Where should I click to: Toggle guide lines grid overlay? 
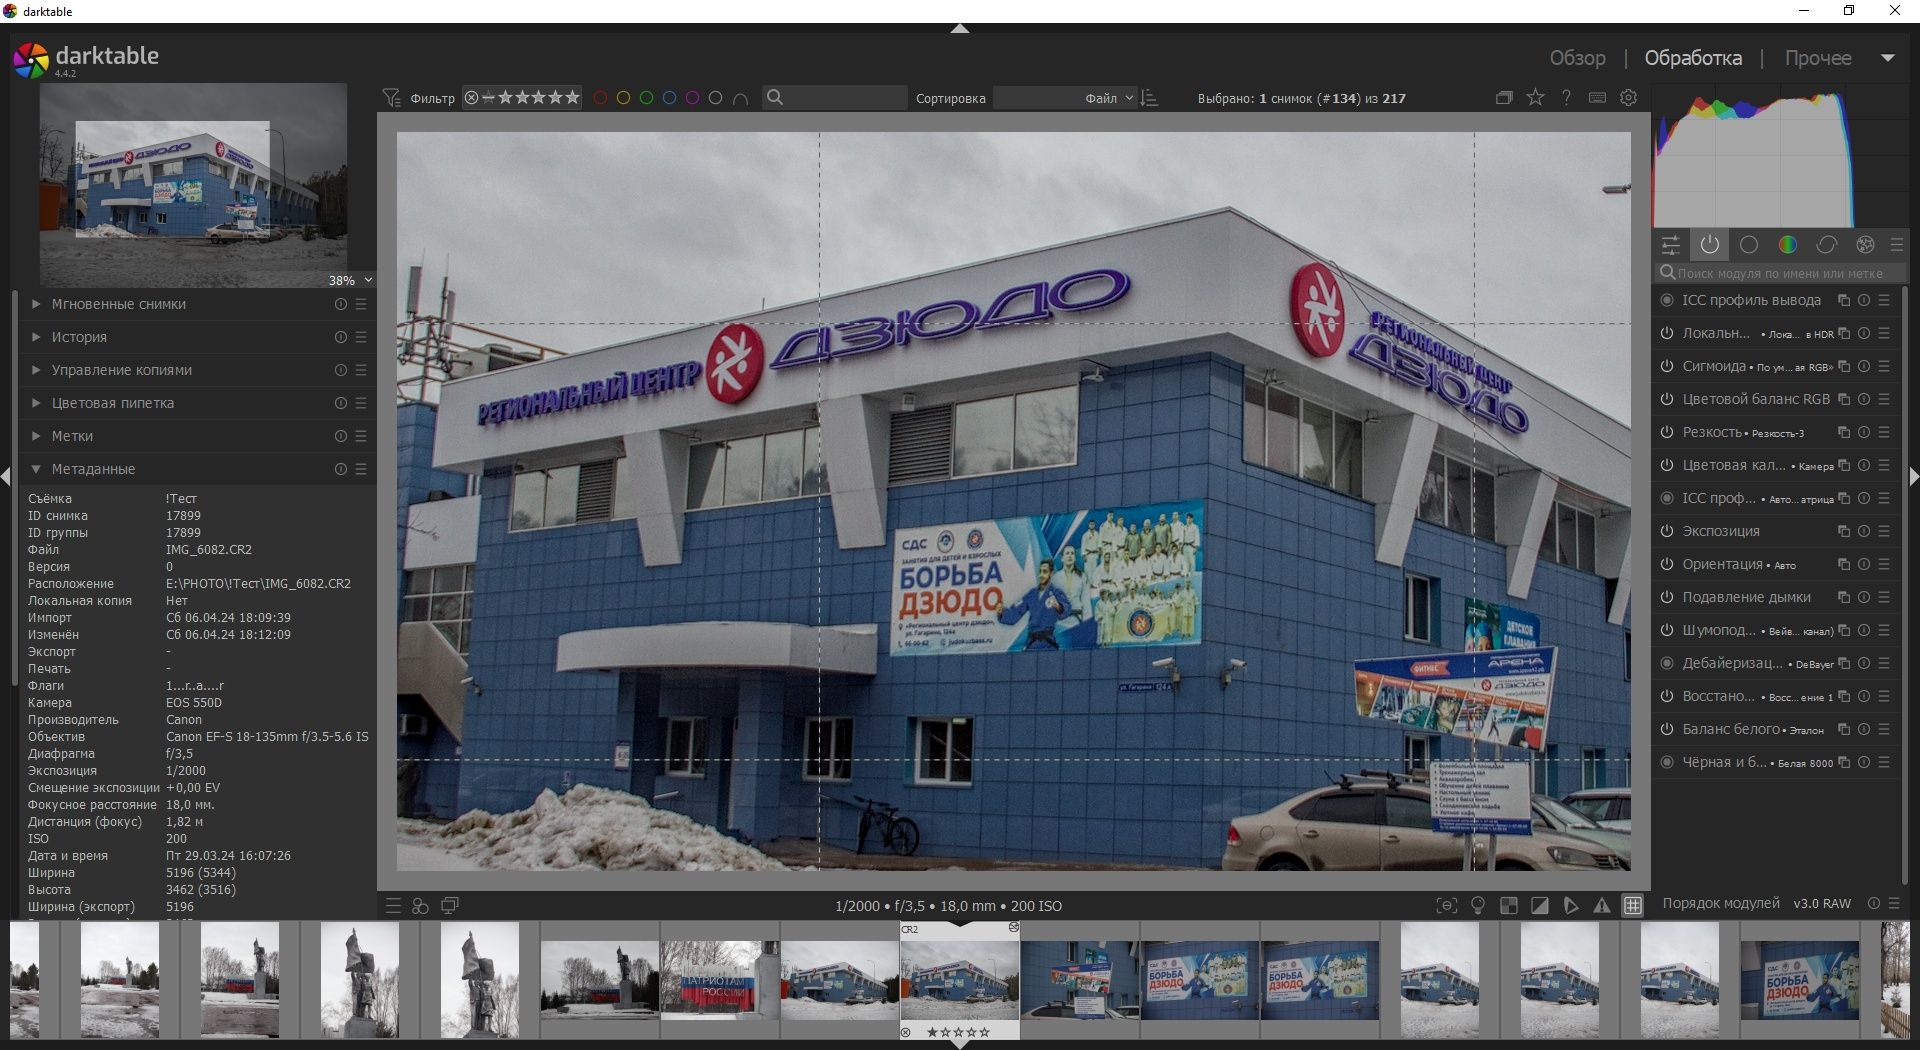point(1633,906)
